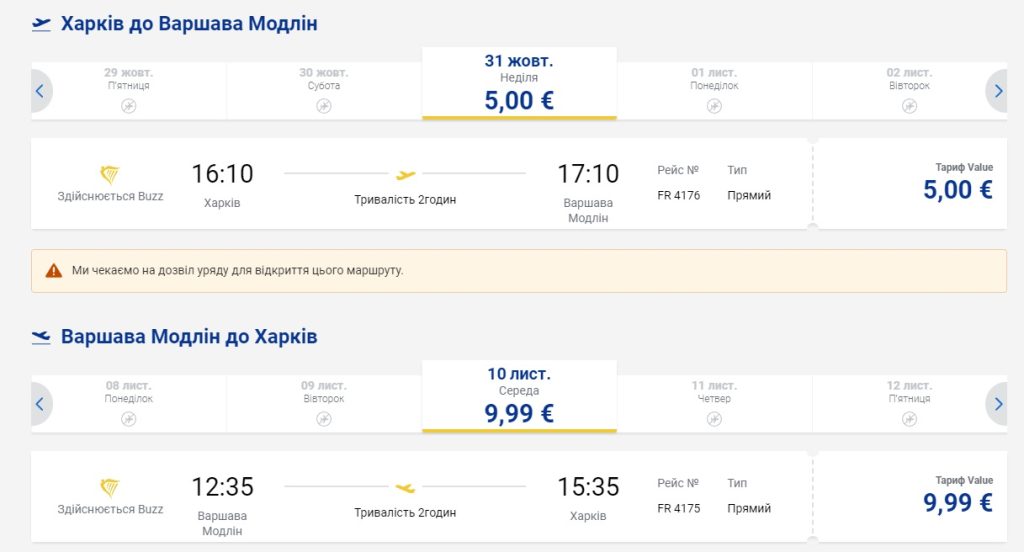This screenshot has height=552, width=1024.
Task: Show earlier dates for the Kharkiv–Warsaw flight
Action: [x=40, y=91]
